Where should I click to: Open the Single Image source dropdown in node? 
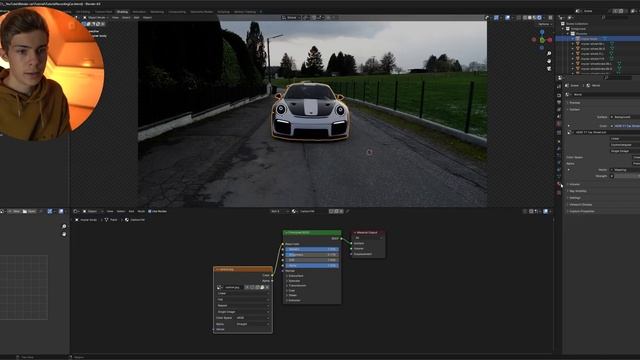click(243, 312)
